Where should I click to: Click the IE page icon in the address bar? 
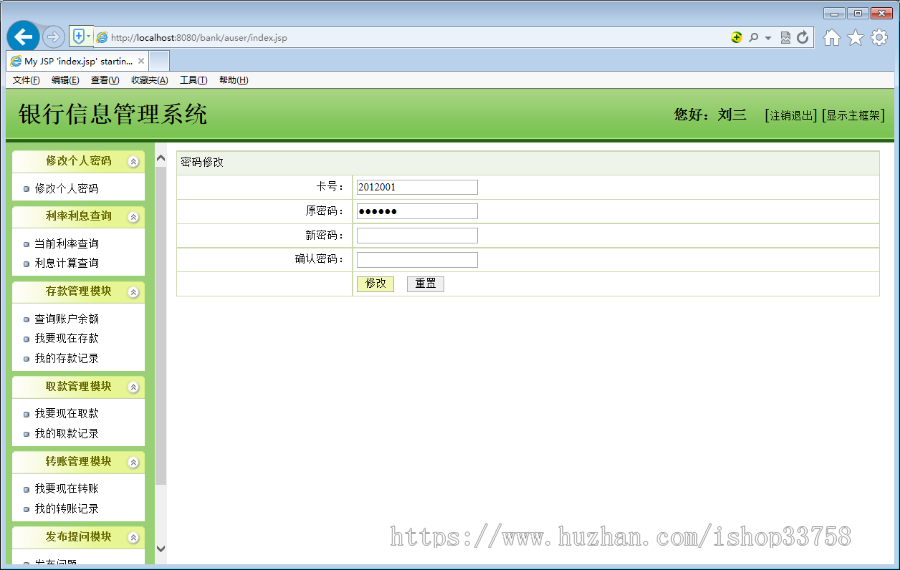point(102,37)
